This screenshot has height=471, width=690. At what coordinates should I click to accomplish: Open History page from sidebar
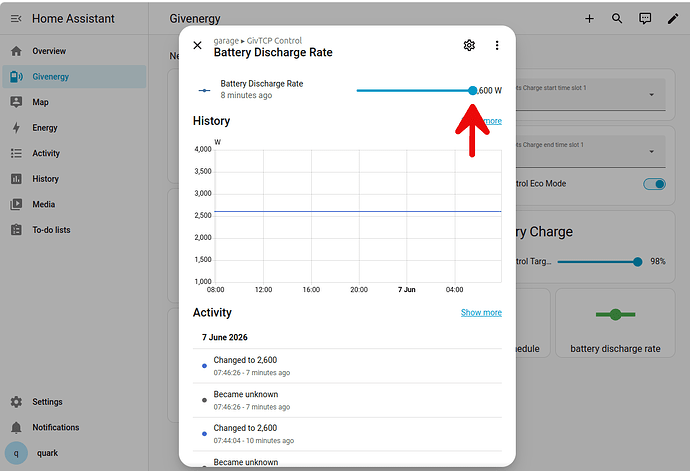[74, 179]
